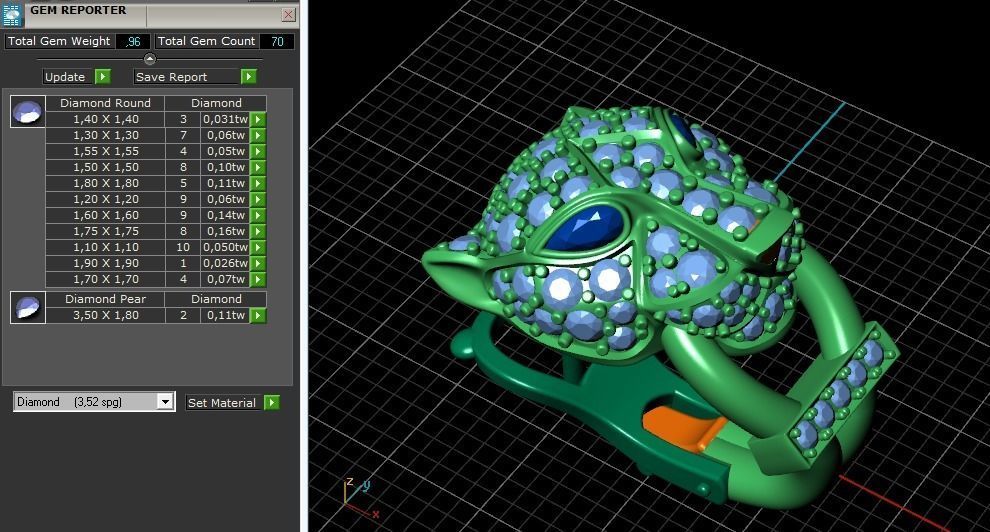Select the 1,80 X 1,80 size cell
990x532 pixels.
105,183
